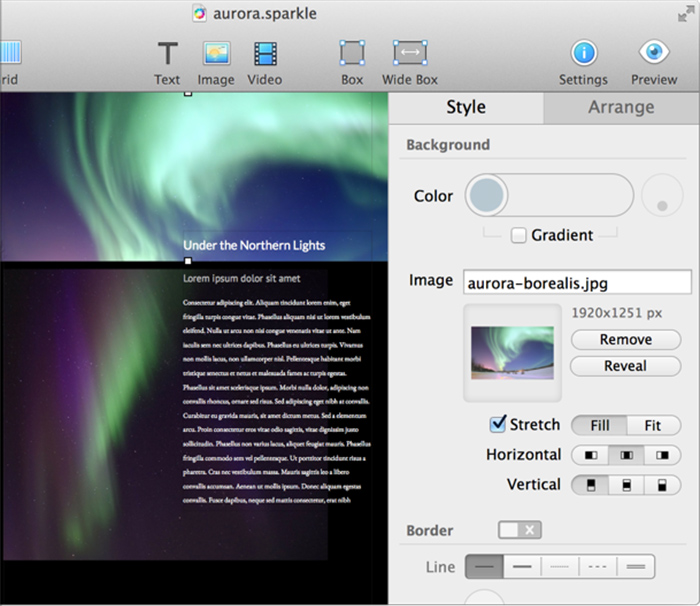The height and width of the screenshot is (606, 700).
Task: Click the Reveal button
Action: 625,366
